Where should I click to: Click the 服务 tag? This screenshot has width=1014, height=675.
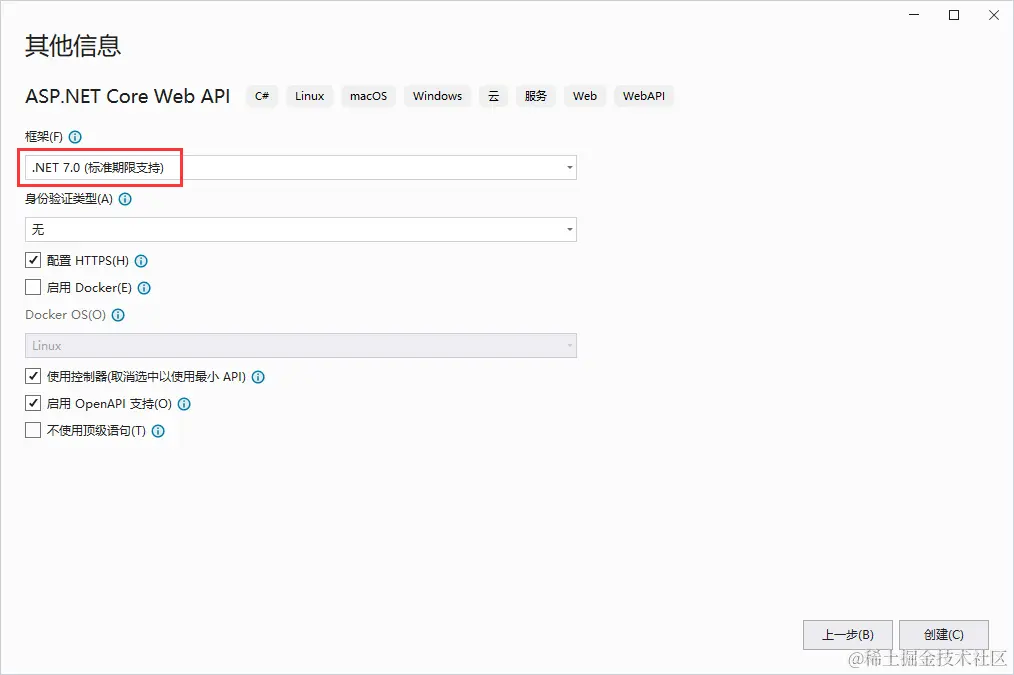(x=535, y=96)
